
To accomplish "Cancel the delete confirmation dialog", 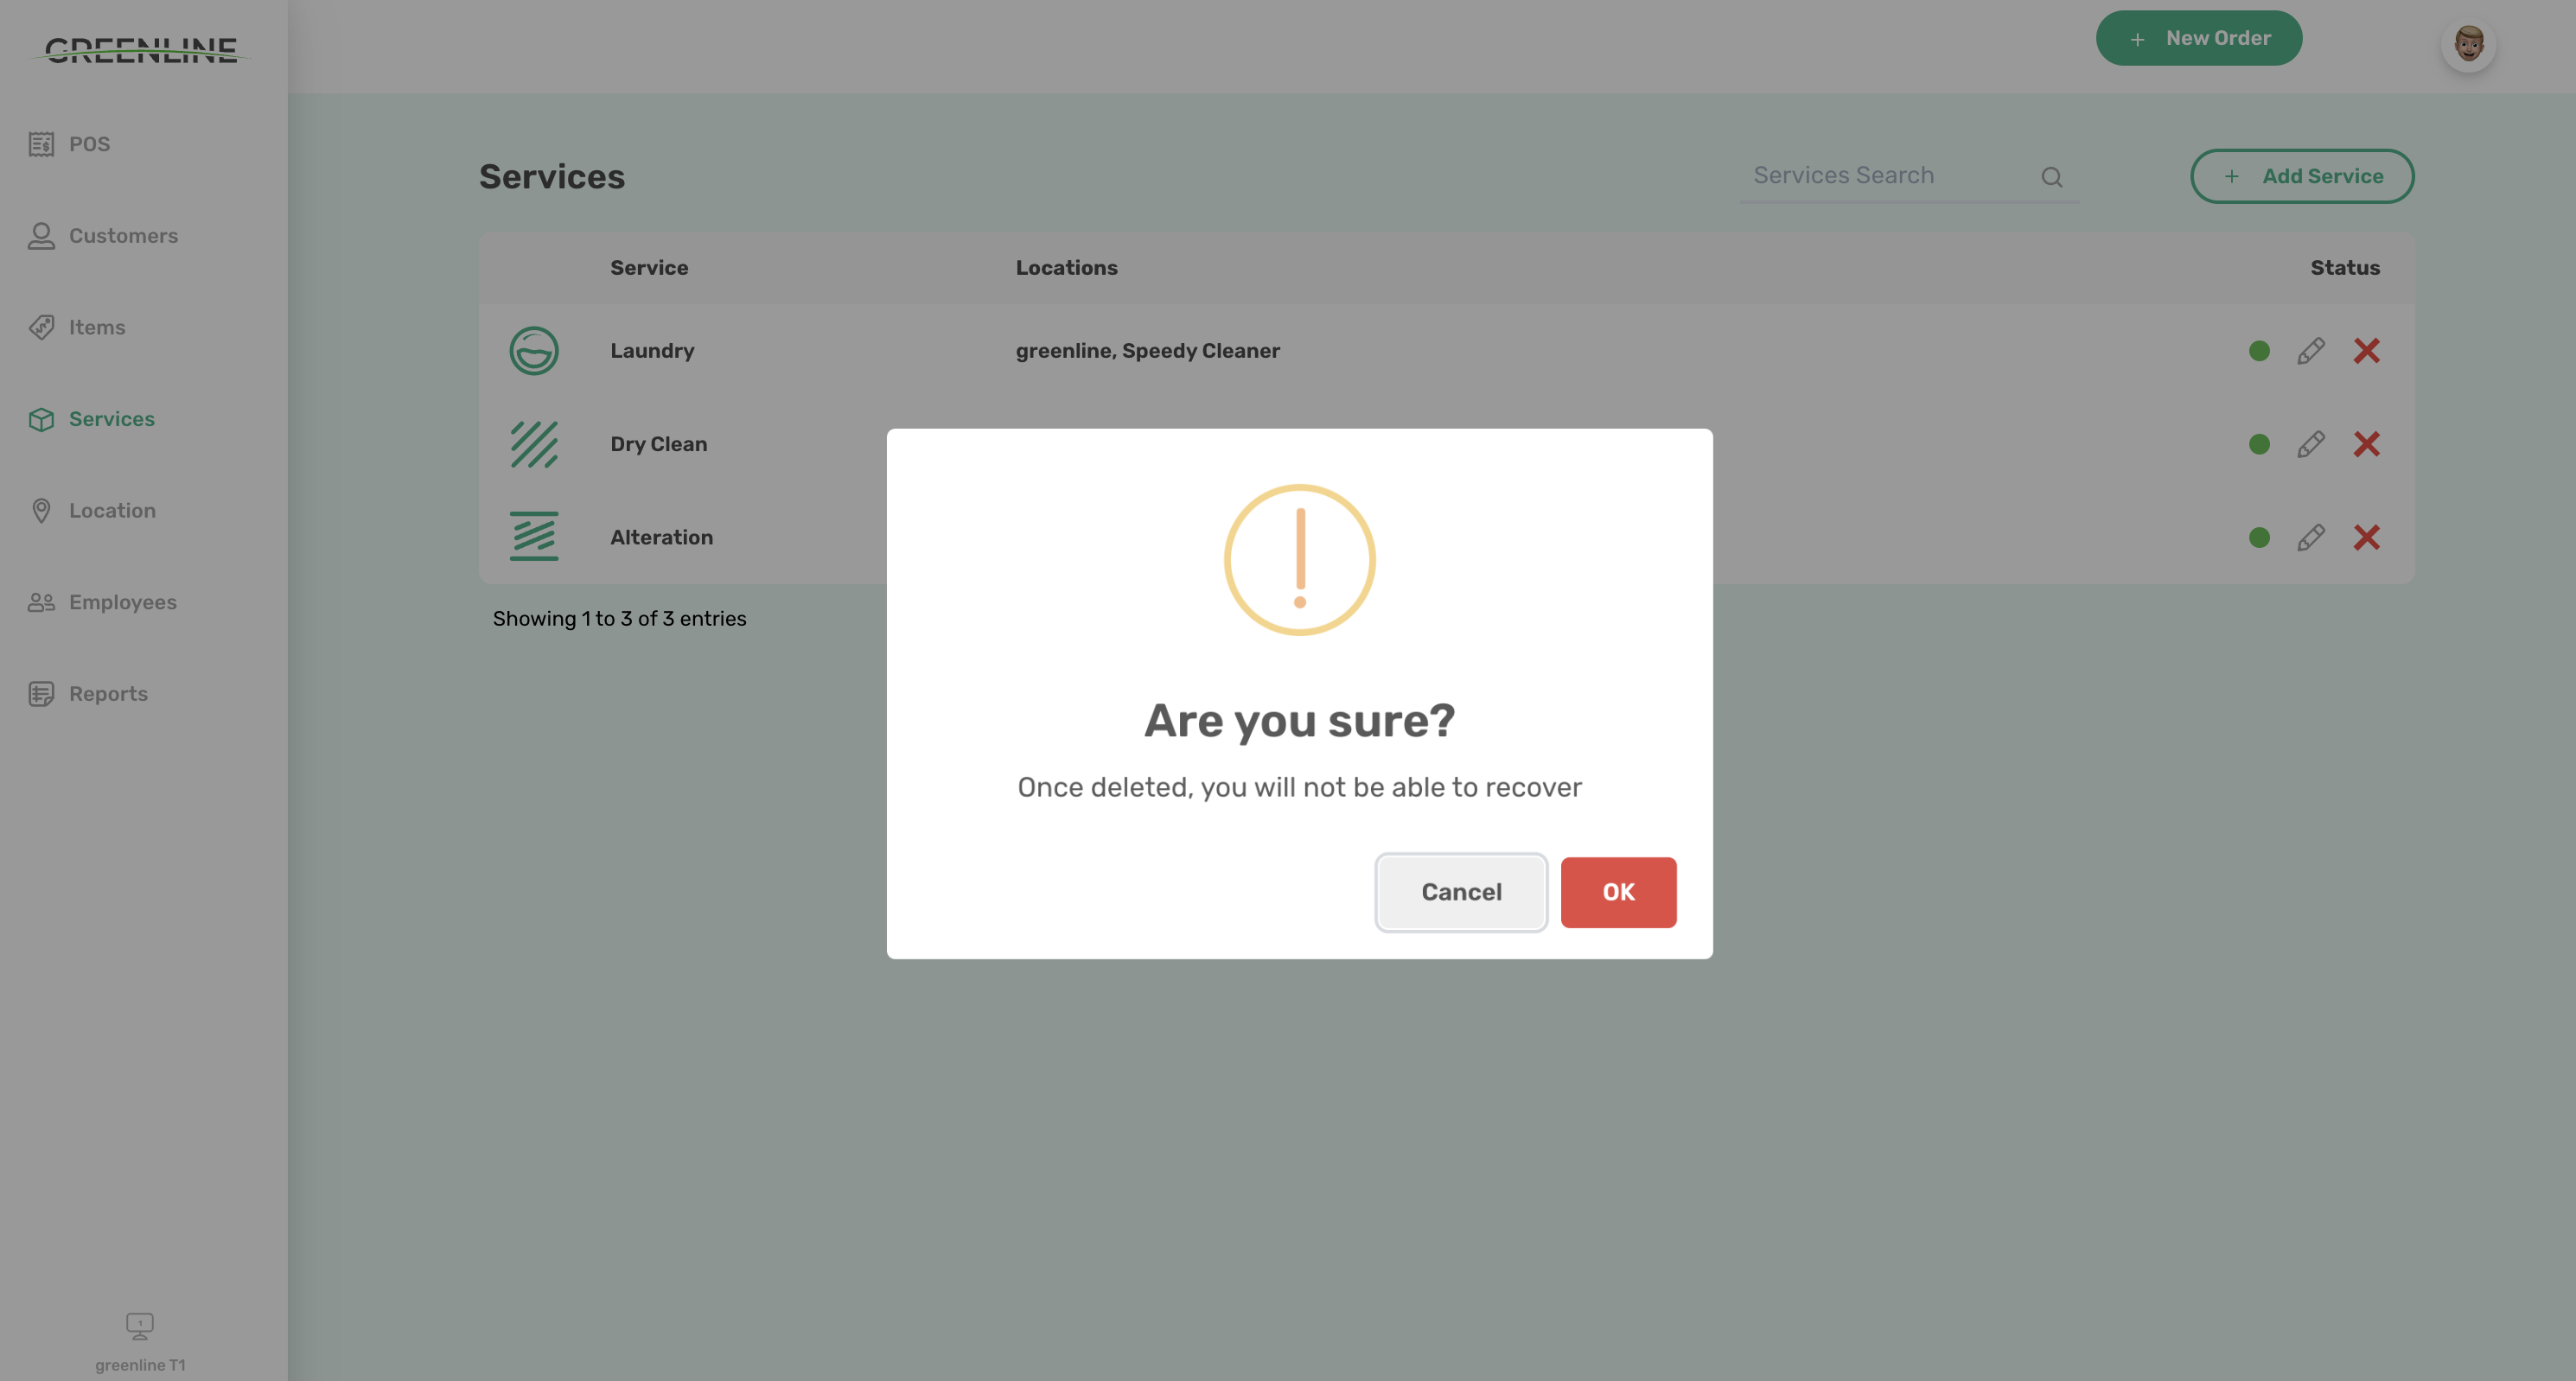I will click(1460, 892).
